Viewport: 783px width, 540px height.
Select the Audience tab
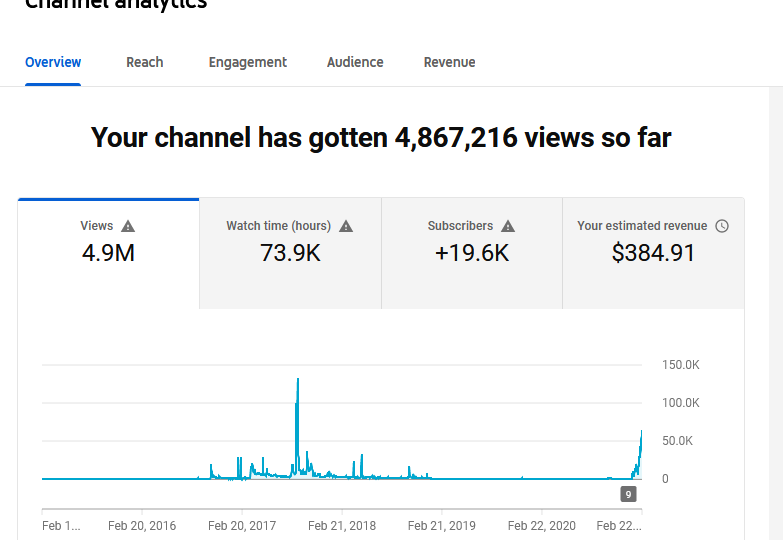tap(355, 62)
